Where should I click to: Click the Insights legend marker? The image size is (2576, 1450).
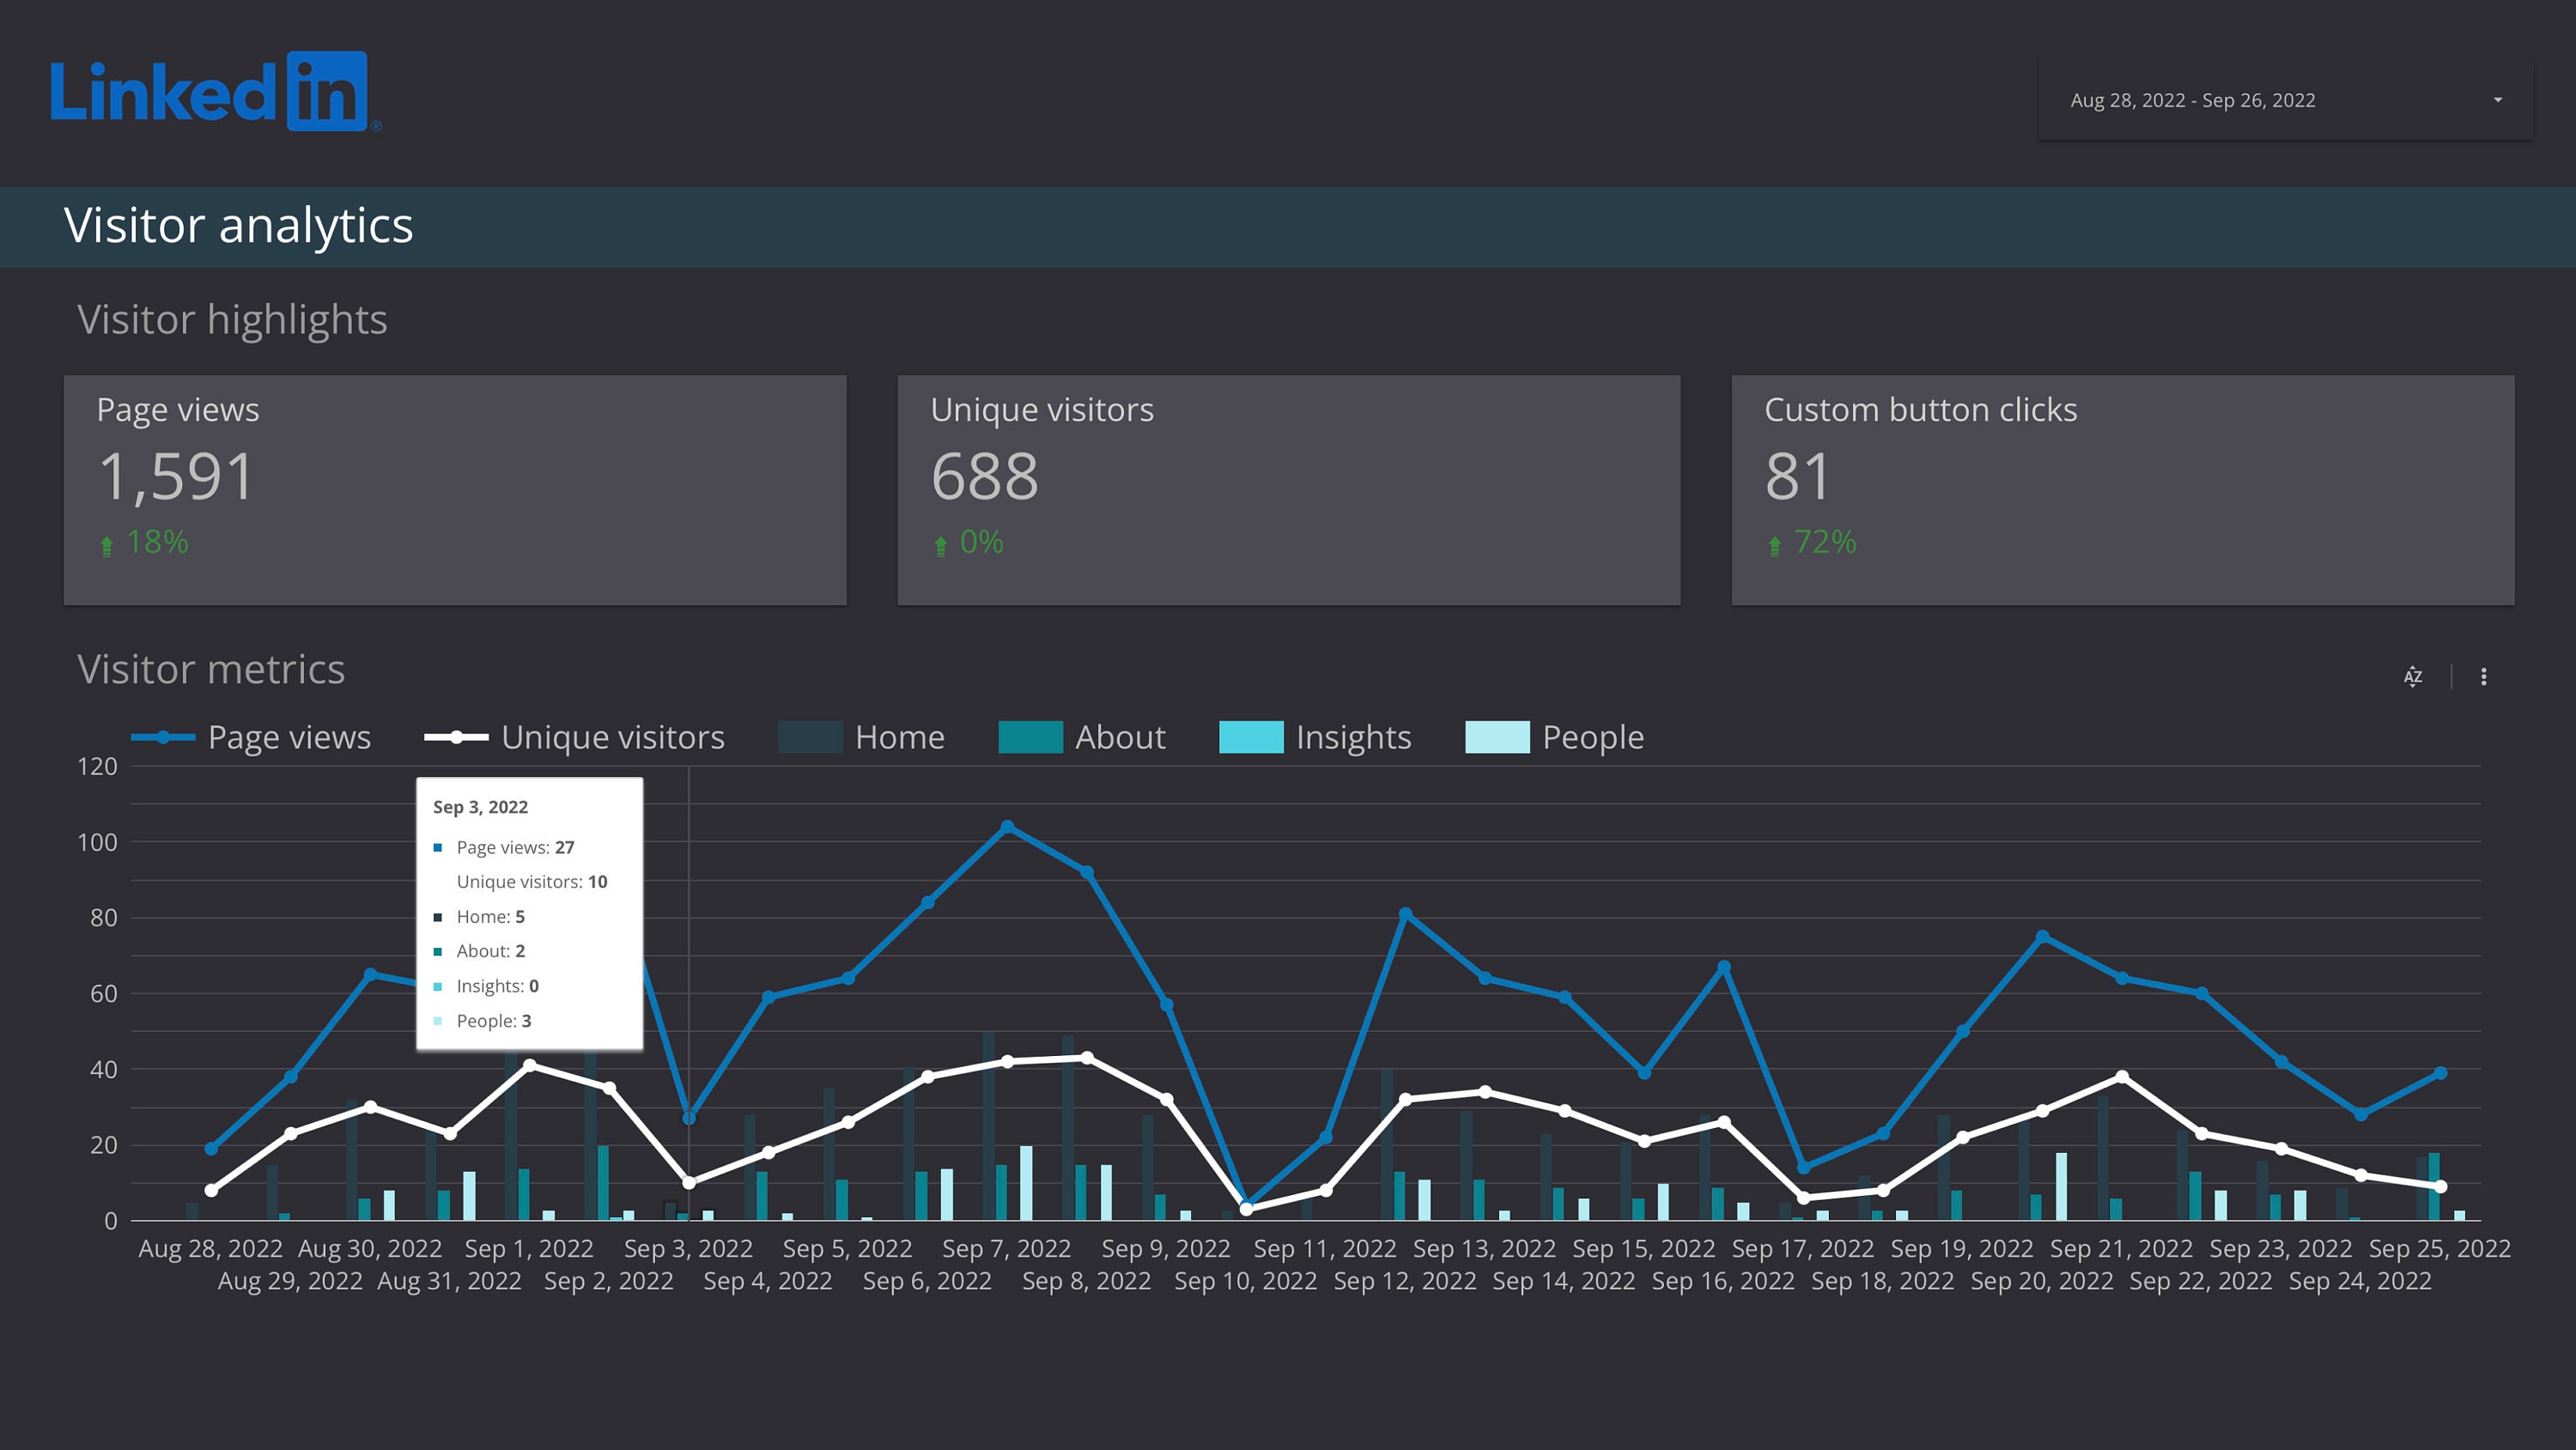pyautogui.click(x=1251, y=737)
